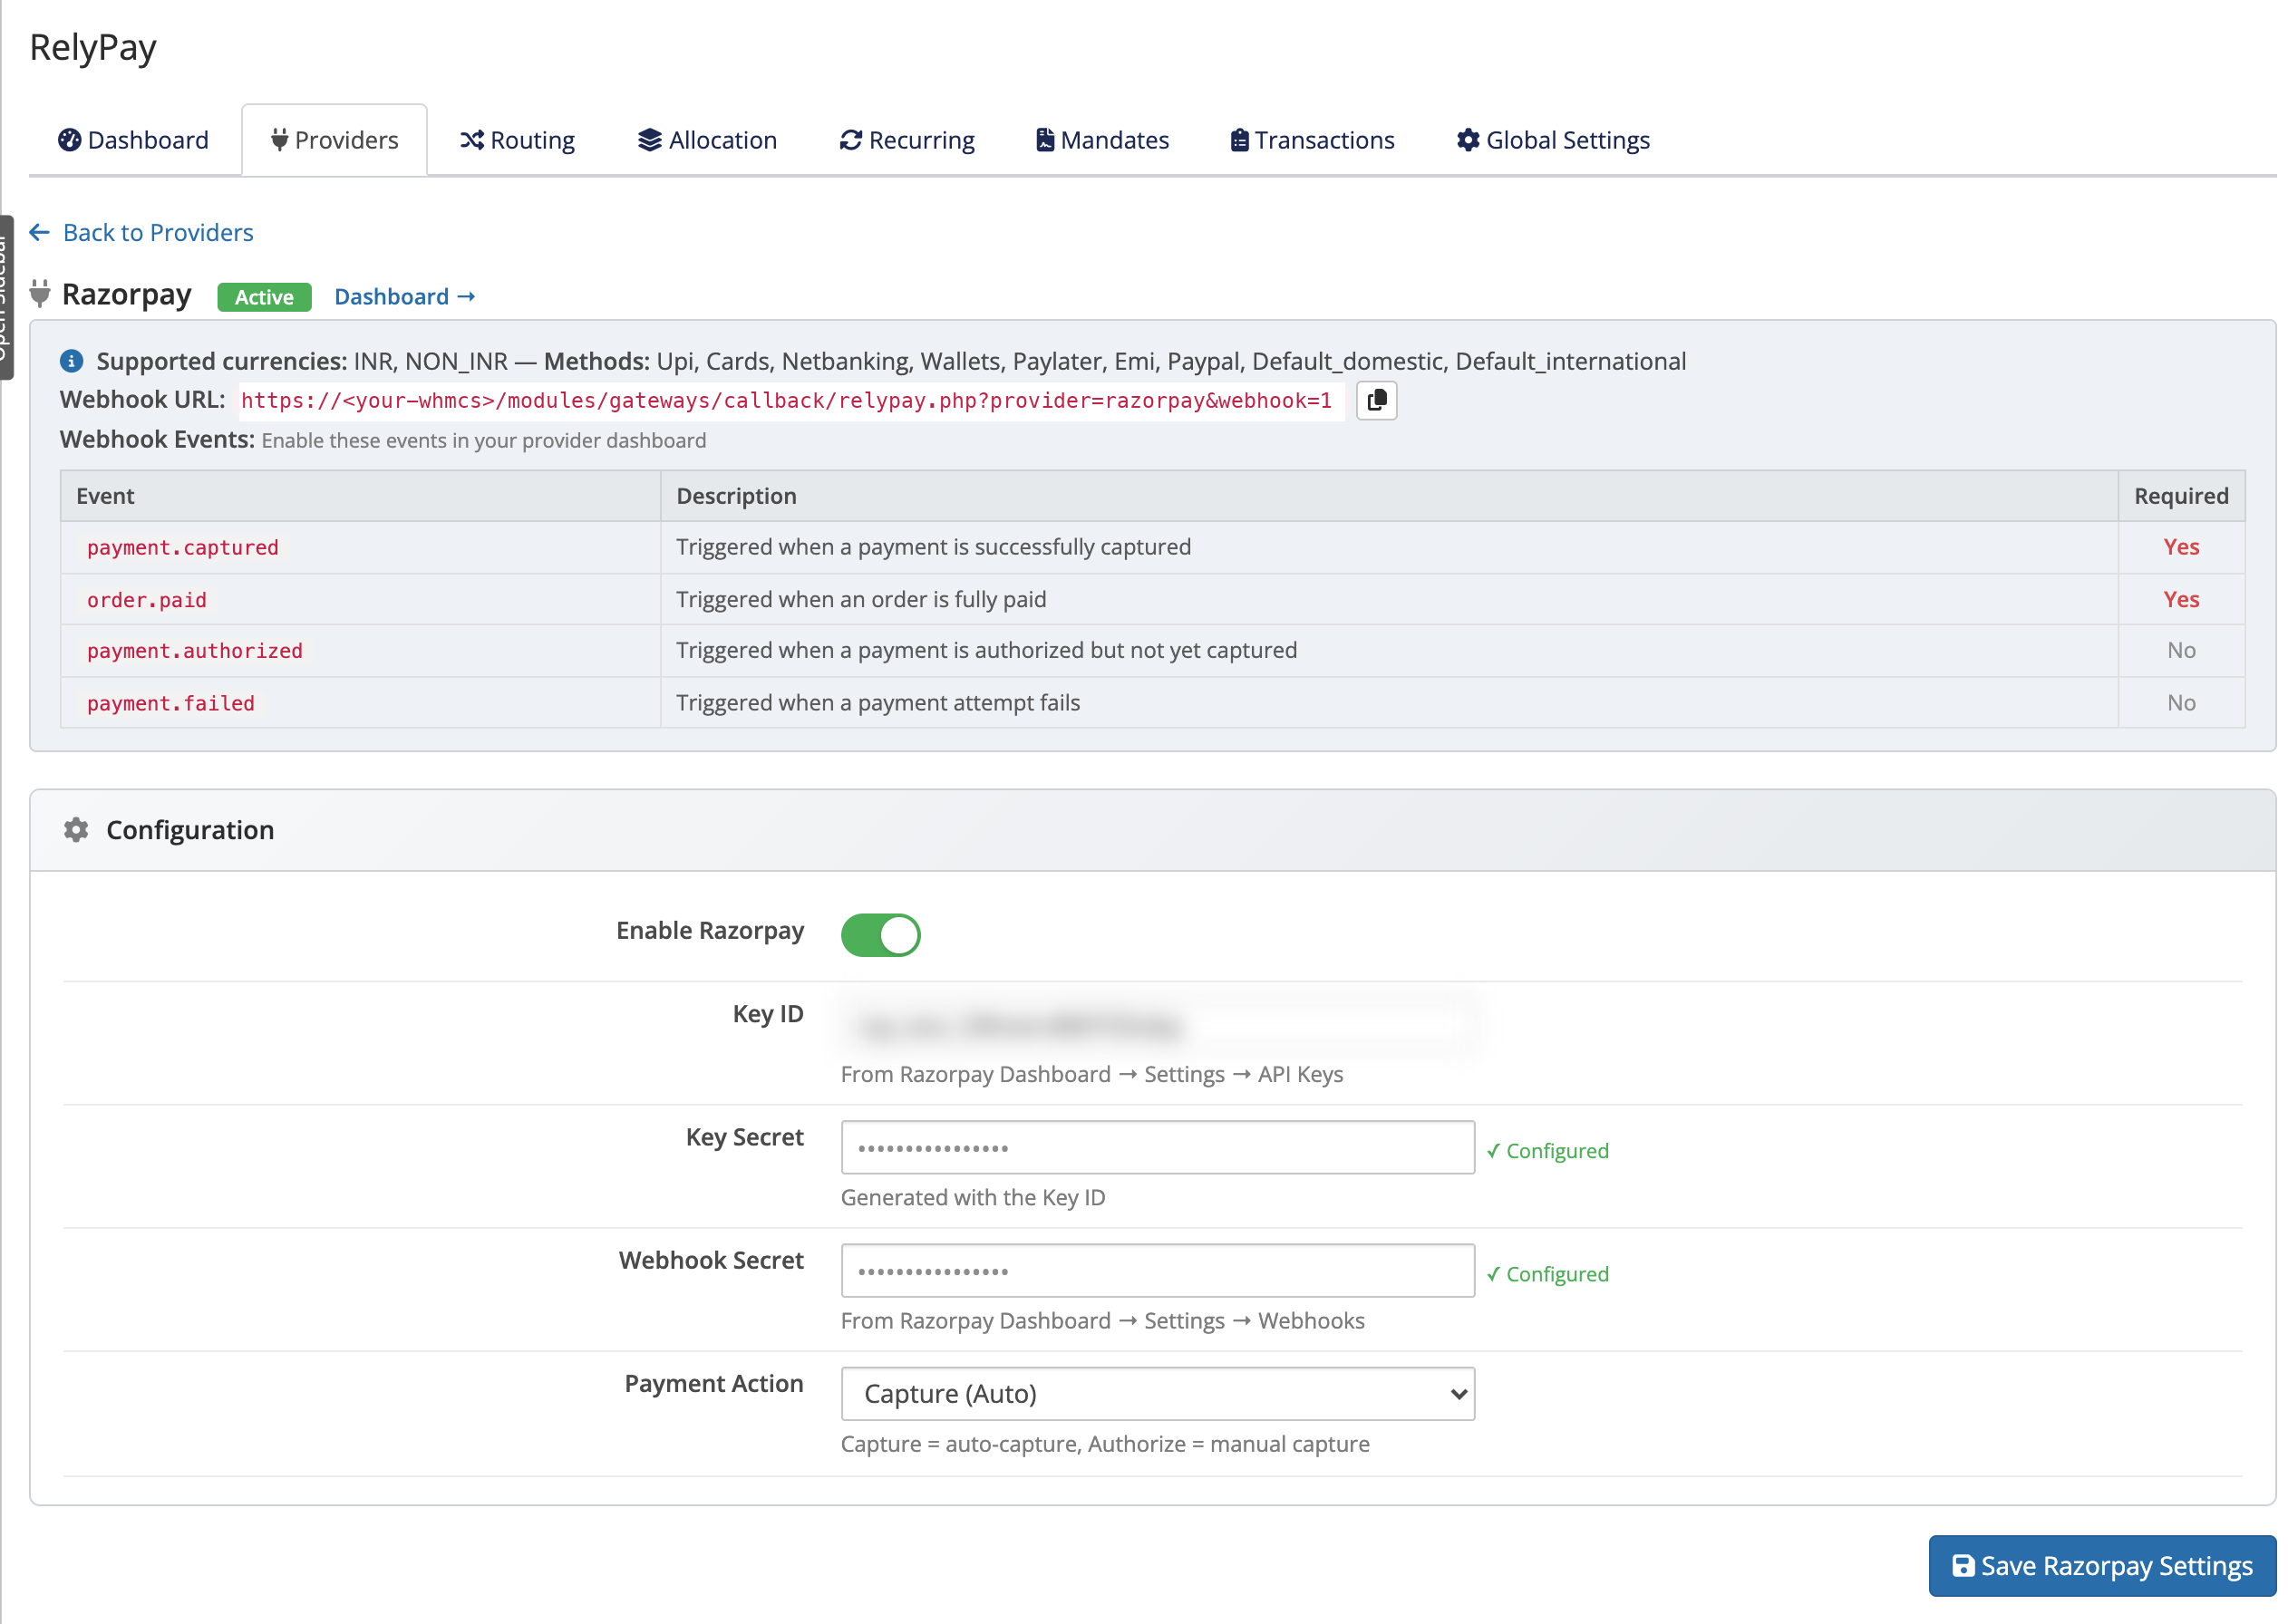Viewport: 2288px width, 1624px height.
Task: Click the payment.failed event
Action: [171, 703]
